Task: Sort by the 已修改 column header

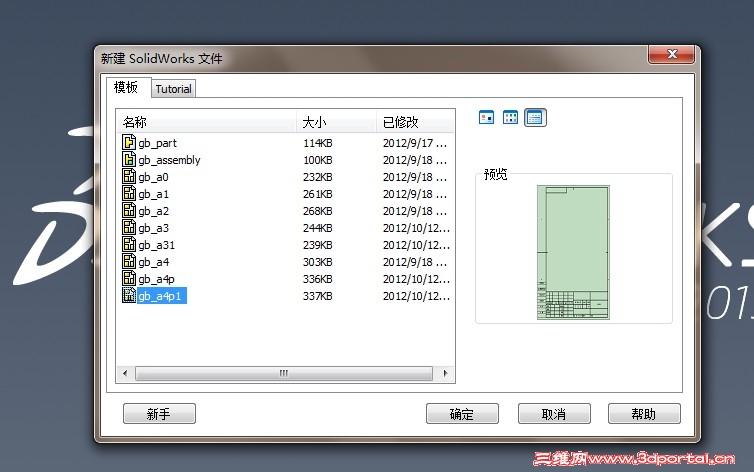Action: coord(415,122)
